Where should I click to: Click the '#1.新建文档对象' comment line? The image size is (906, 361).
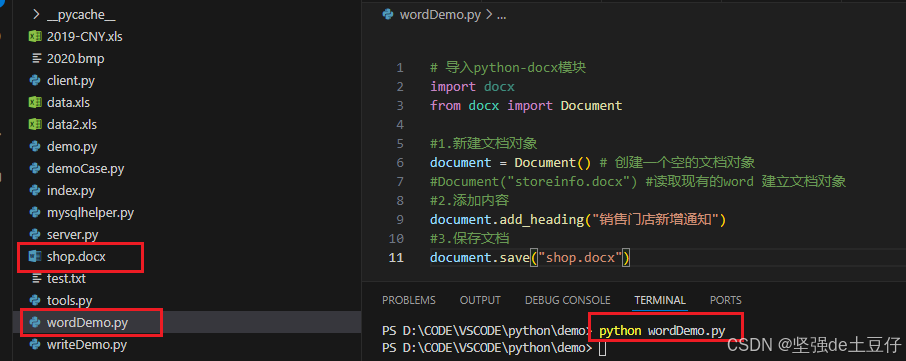click(484, 144)
